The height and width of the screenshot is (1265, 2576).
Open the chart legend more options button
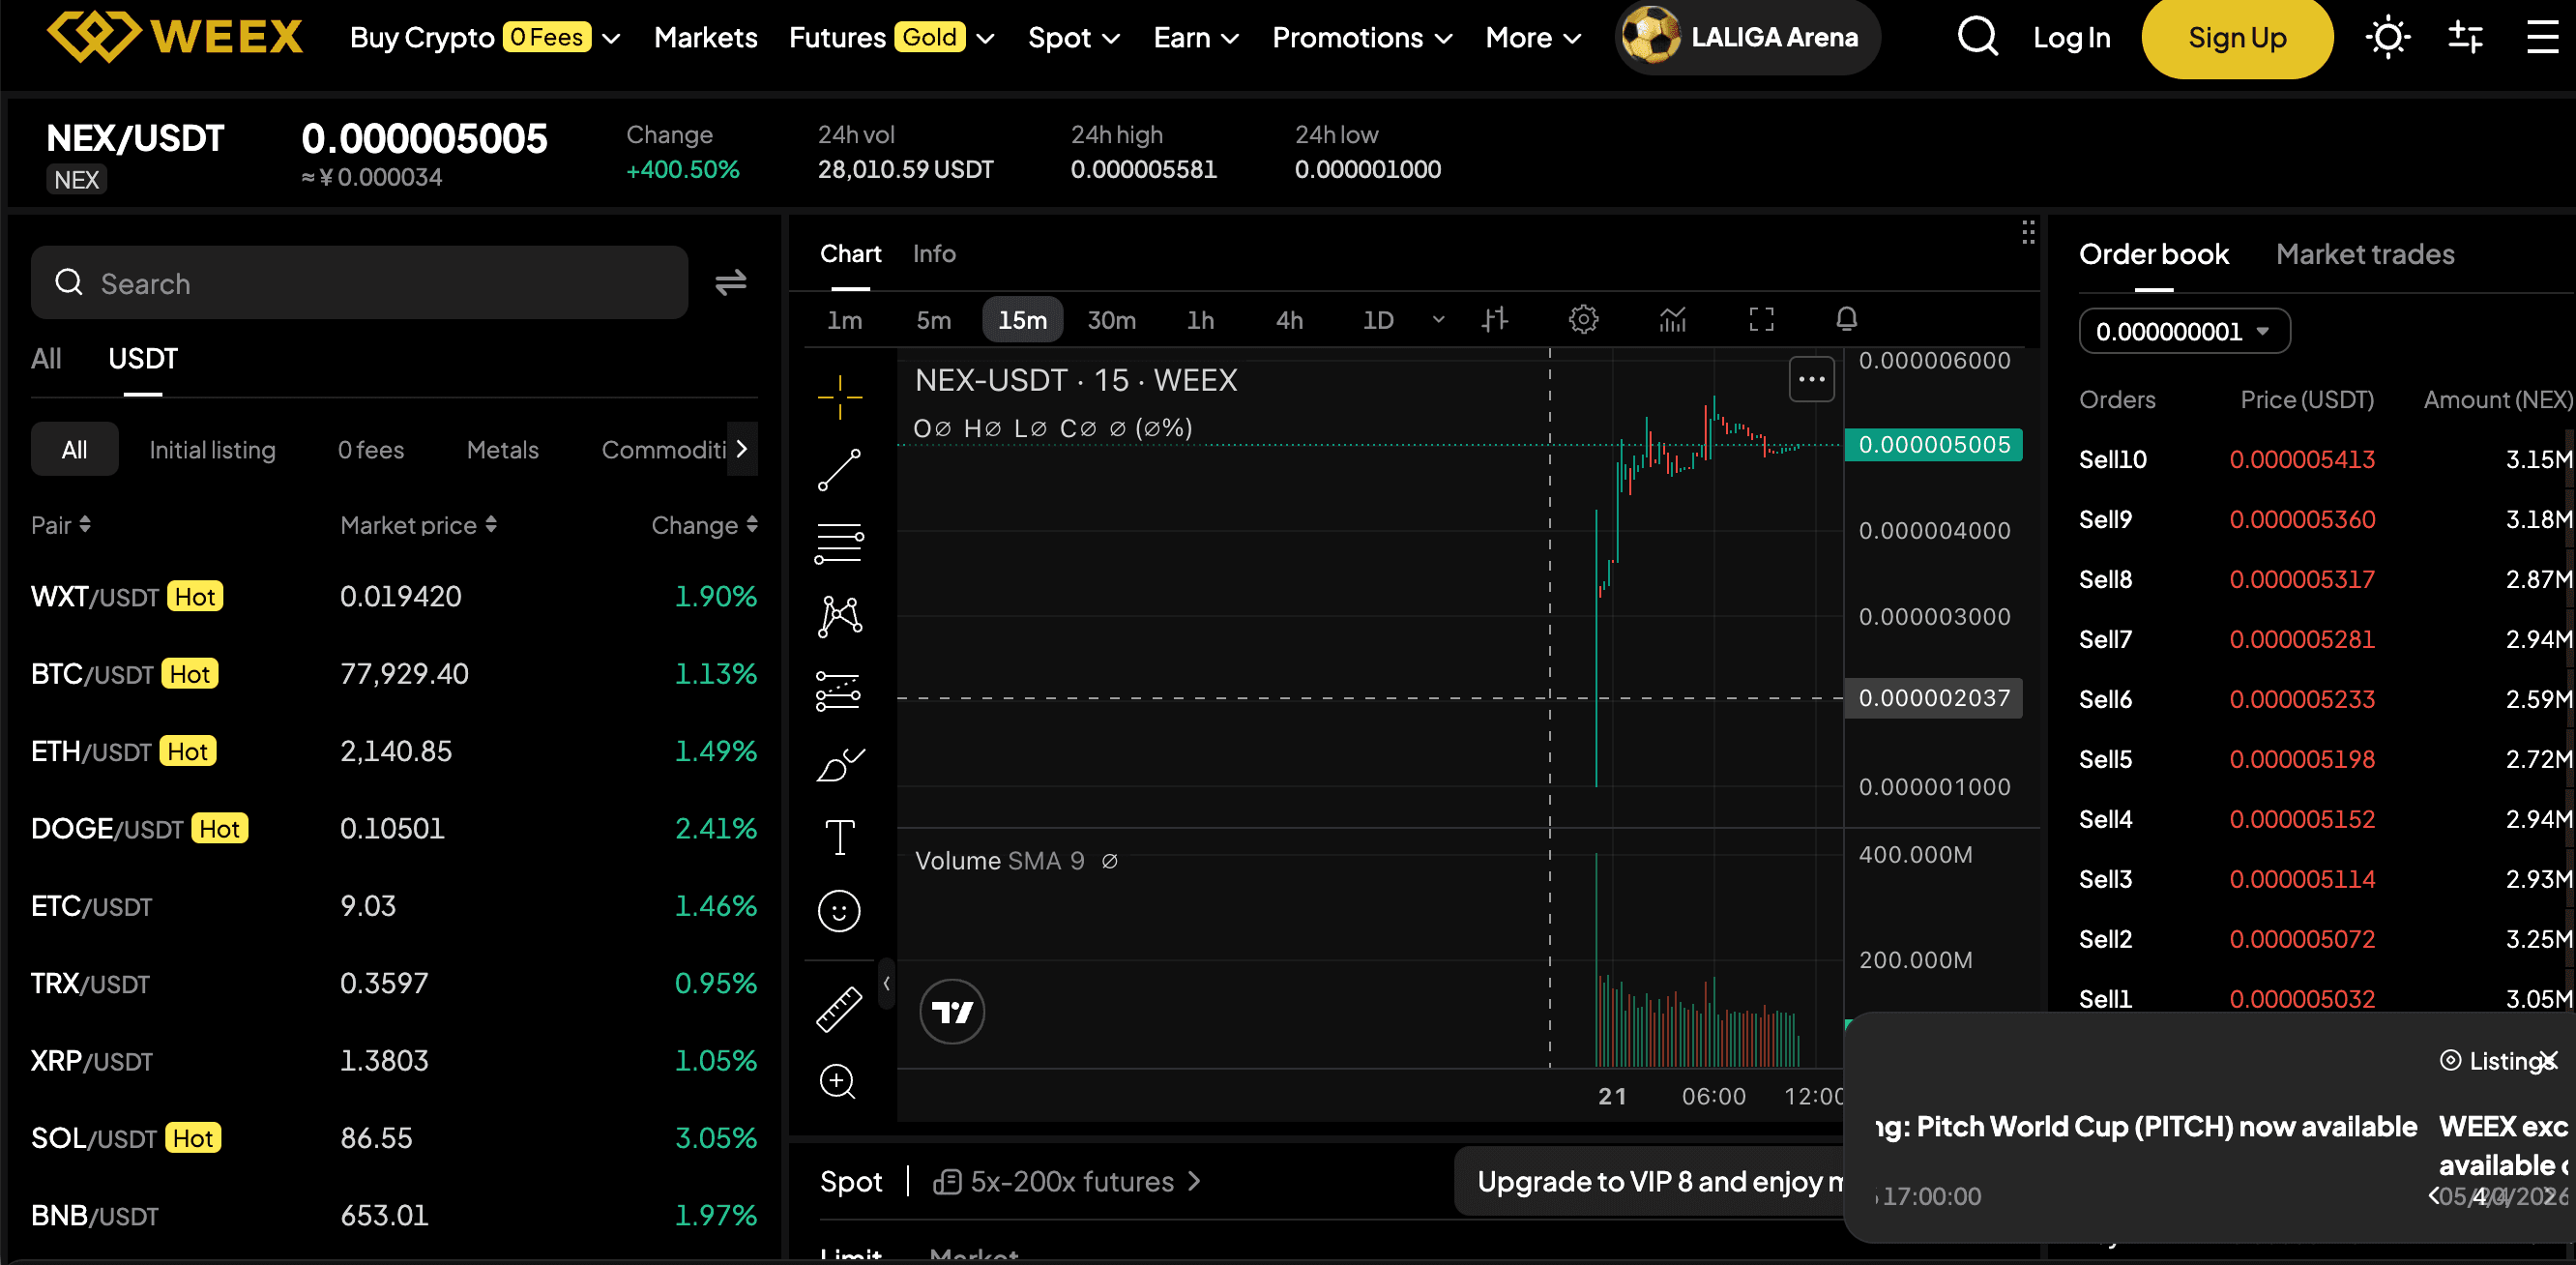(x=1812, y=379)
